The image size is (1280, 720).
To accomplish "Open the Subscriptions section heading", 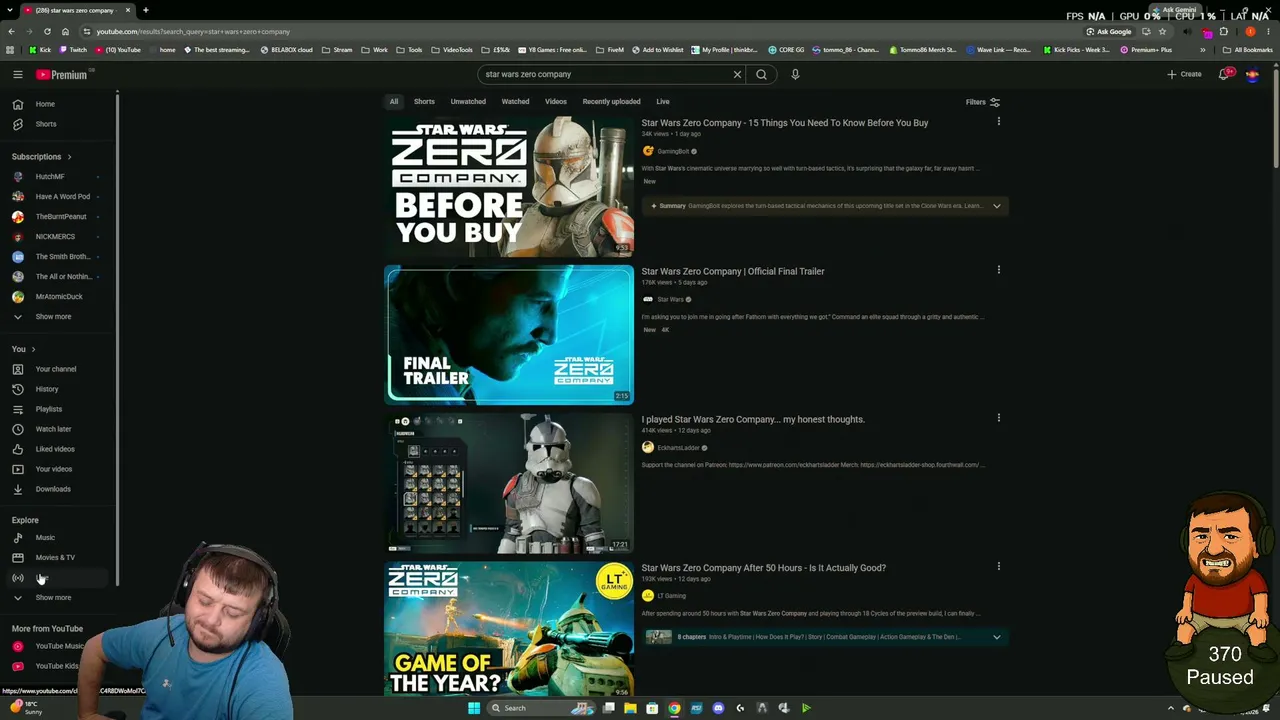I will (x=41, y=157).
